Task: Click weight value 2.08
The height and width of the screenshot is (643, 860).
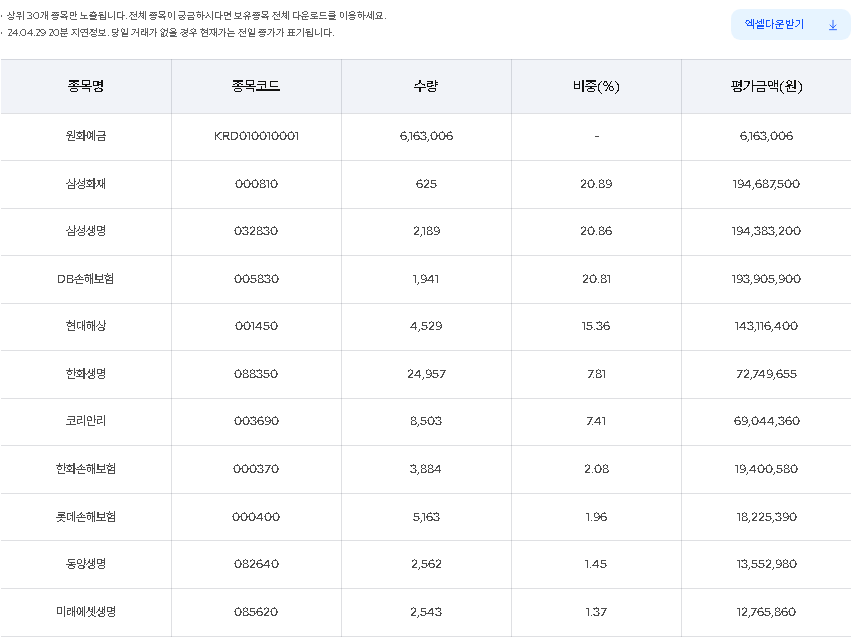Action: coord(596,469)
